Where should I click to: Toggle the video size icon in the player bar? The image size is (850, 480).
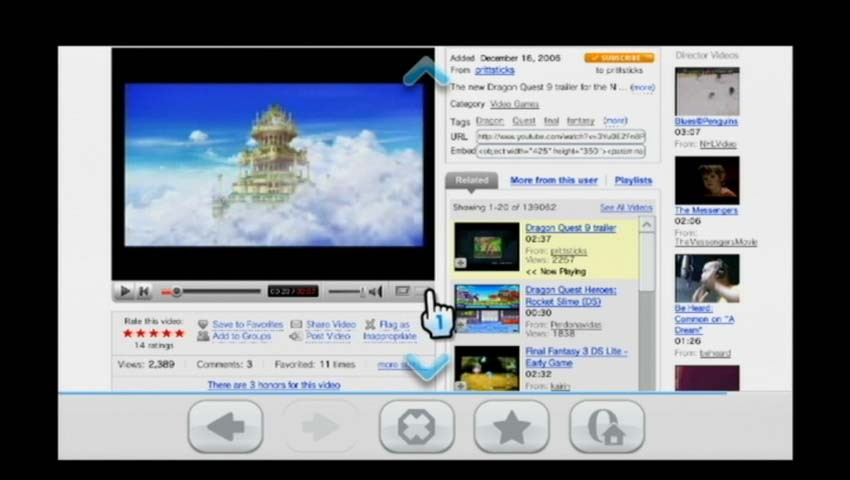tap(402, 291)
